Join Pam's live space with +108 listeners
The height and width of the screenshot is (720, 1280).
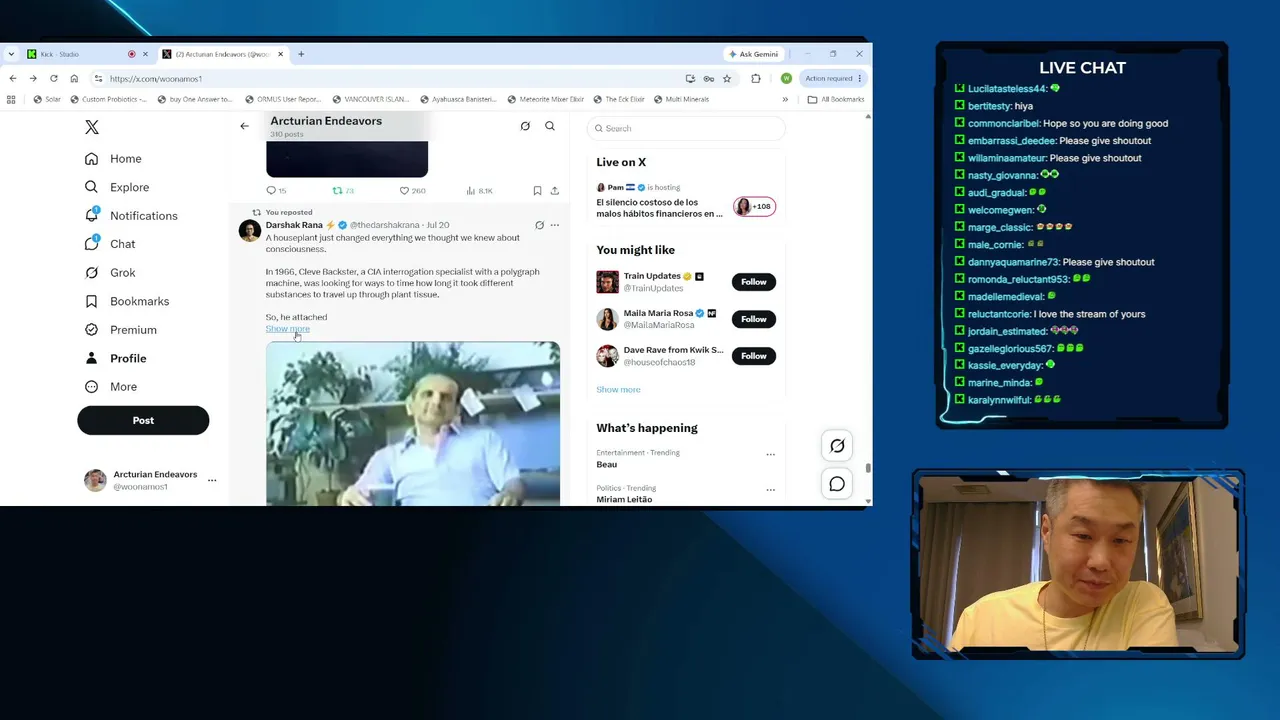click(754, 207)
